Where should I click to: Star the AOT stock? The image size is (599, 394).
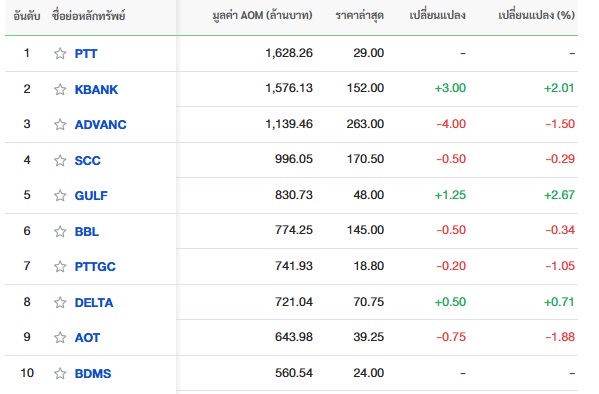pyautogui.click(x=60, y=337)
